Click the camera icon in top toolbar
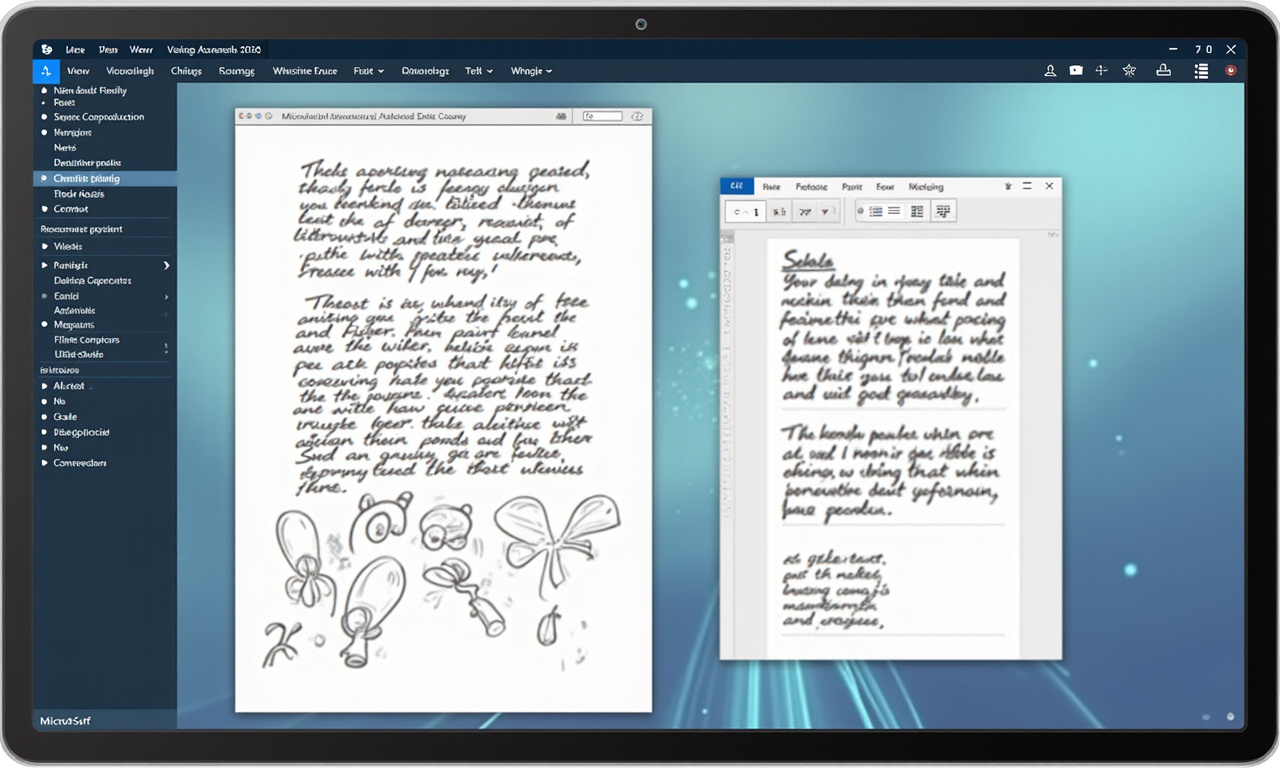Screen dimensions: 1280x768 [x=1076, y=71]
